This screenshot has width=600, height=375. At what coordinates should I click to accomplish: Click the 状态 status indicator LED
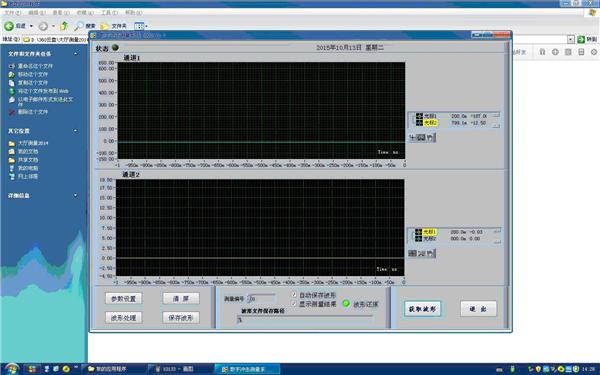[115, 47]
